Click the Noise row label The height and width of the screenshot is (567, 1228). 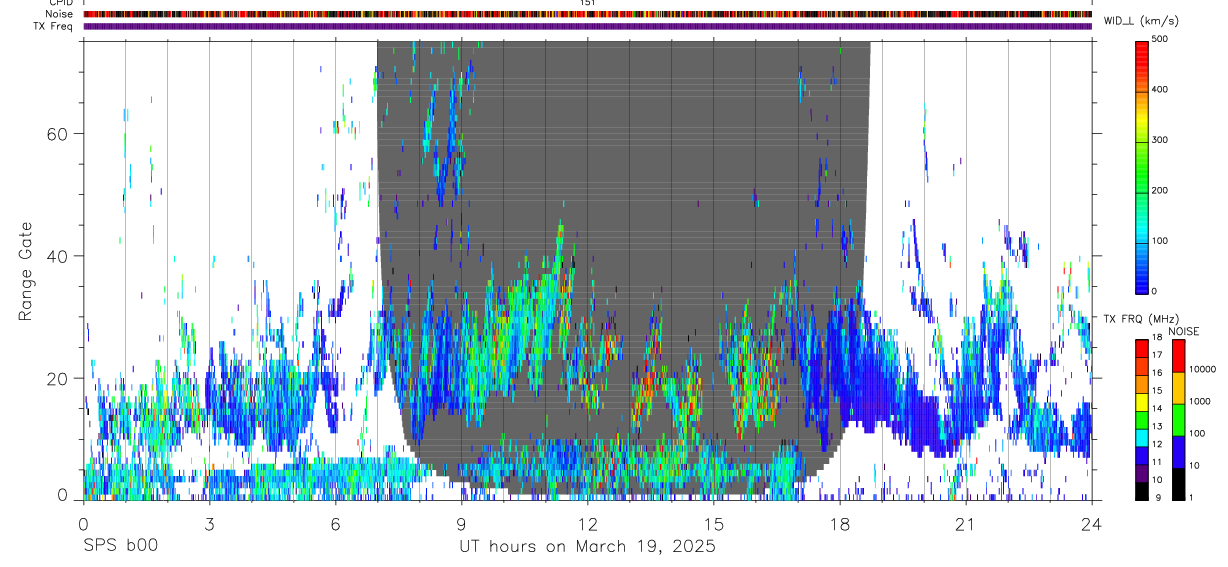coord(59,14)
